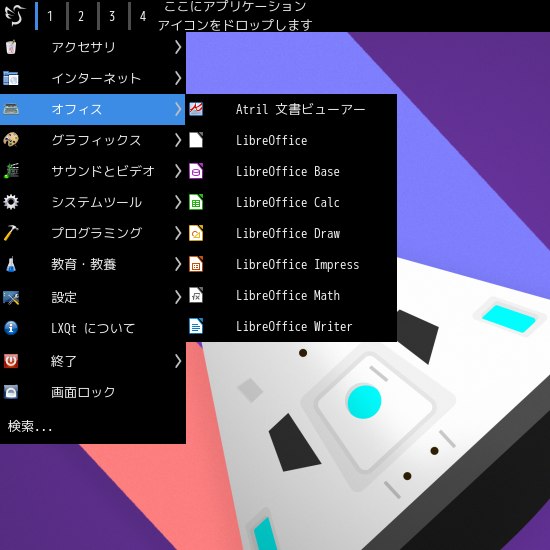Click the chevron on the オフィス row
This screenshot has width=550, height=550.
pyautogui.click(x=178, y=109)
